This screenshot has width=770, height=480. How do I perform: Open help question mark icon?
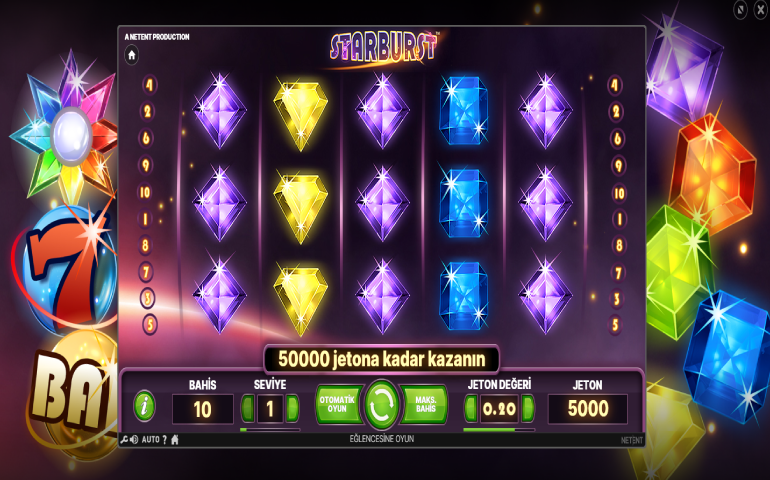[165, 440]
